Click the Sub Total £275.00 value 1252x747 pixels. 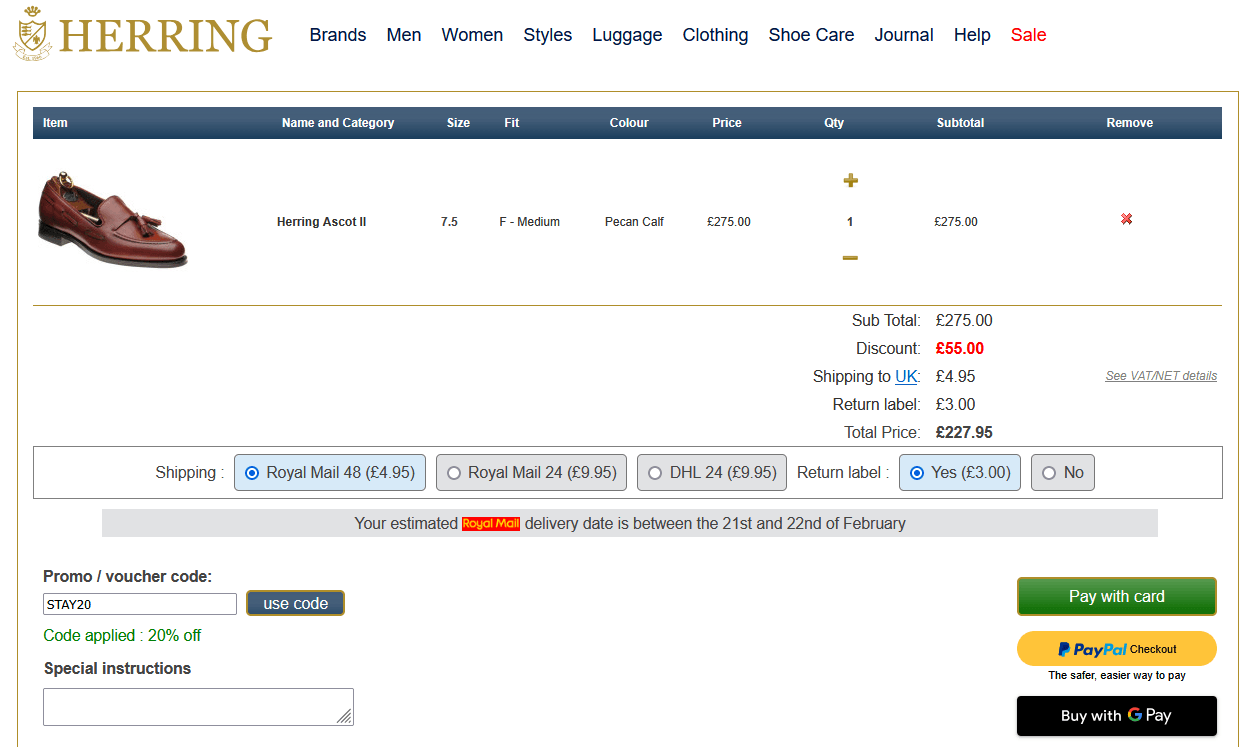pos(964,321)
